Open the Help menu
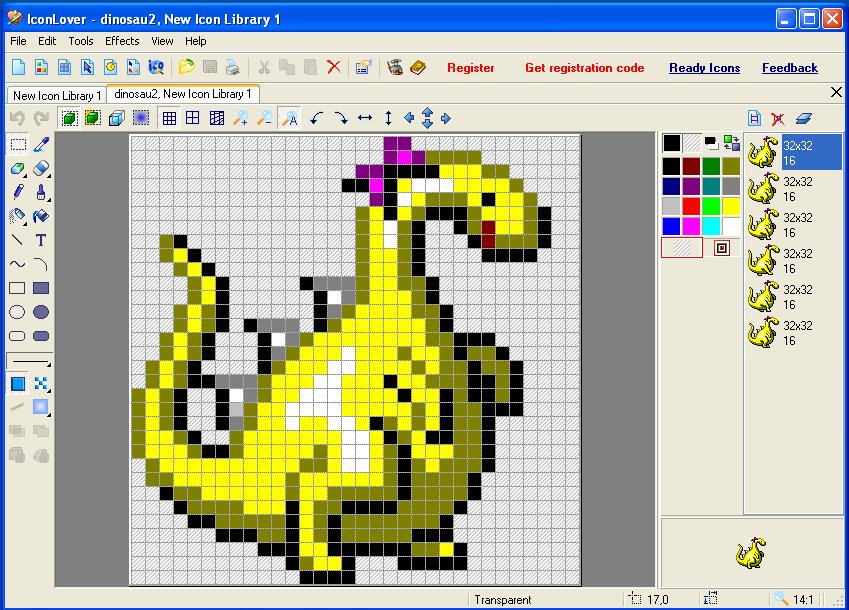This screenshot has height=610, width=849. click(195, 41)
